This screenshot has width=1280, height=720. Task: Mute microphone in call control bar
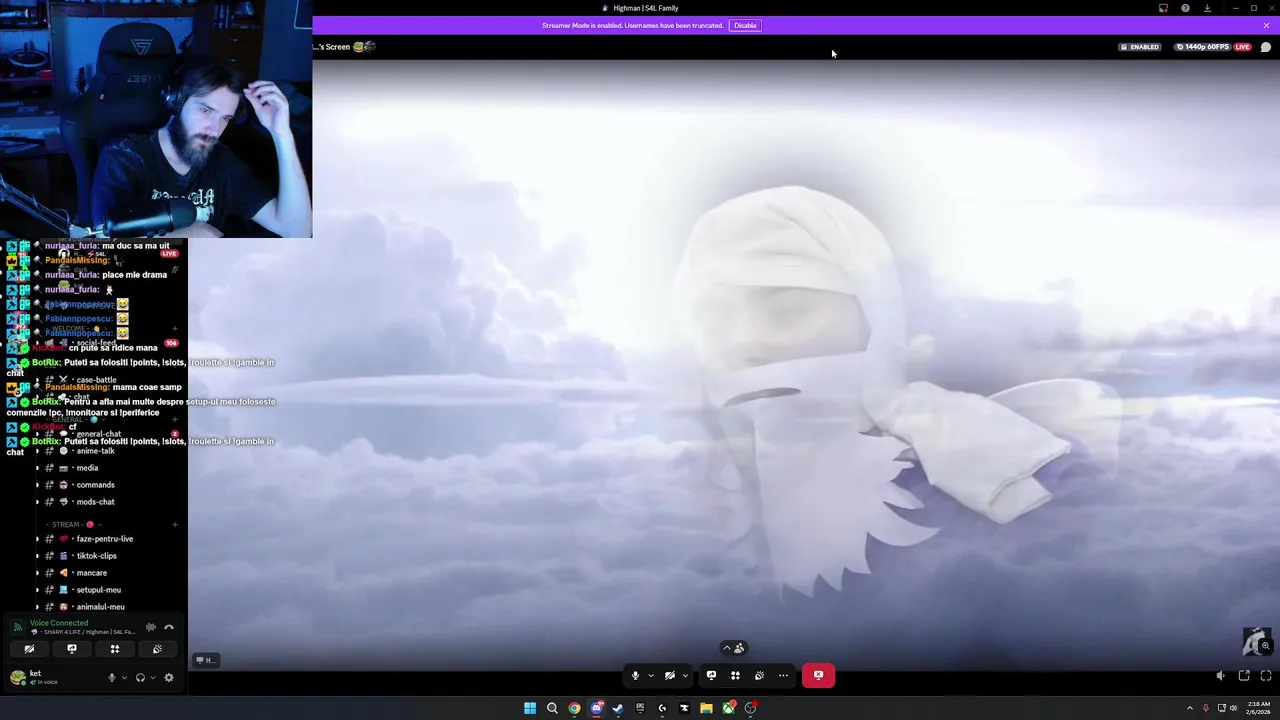(x=635, y=675)
